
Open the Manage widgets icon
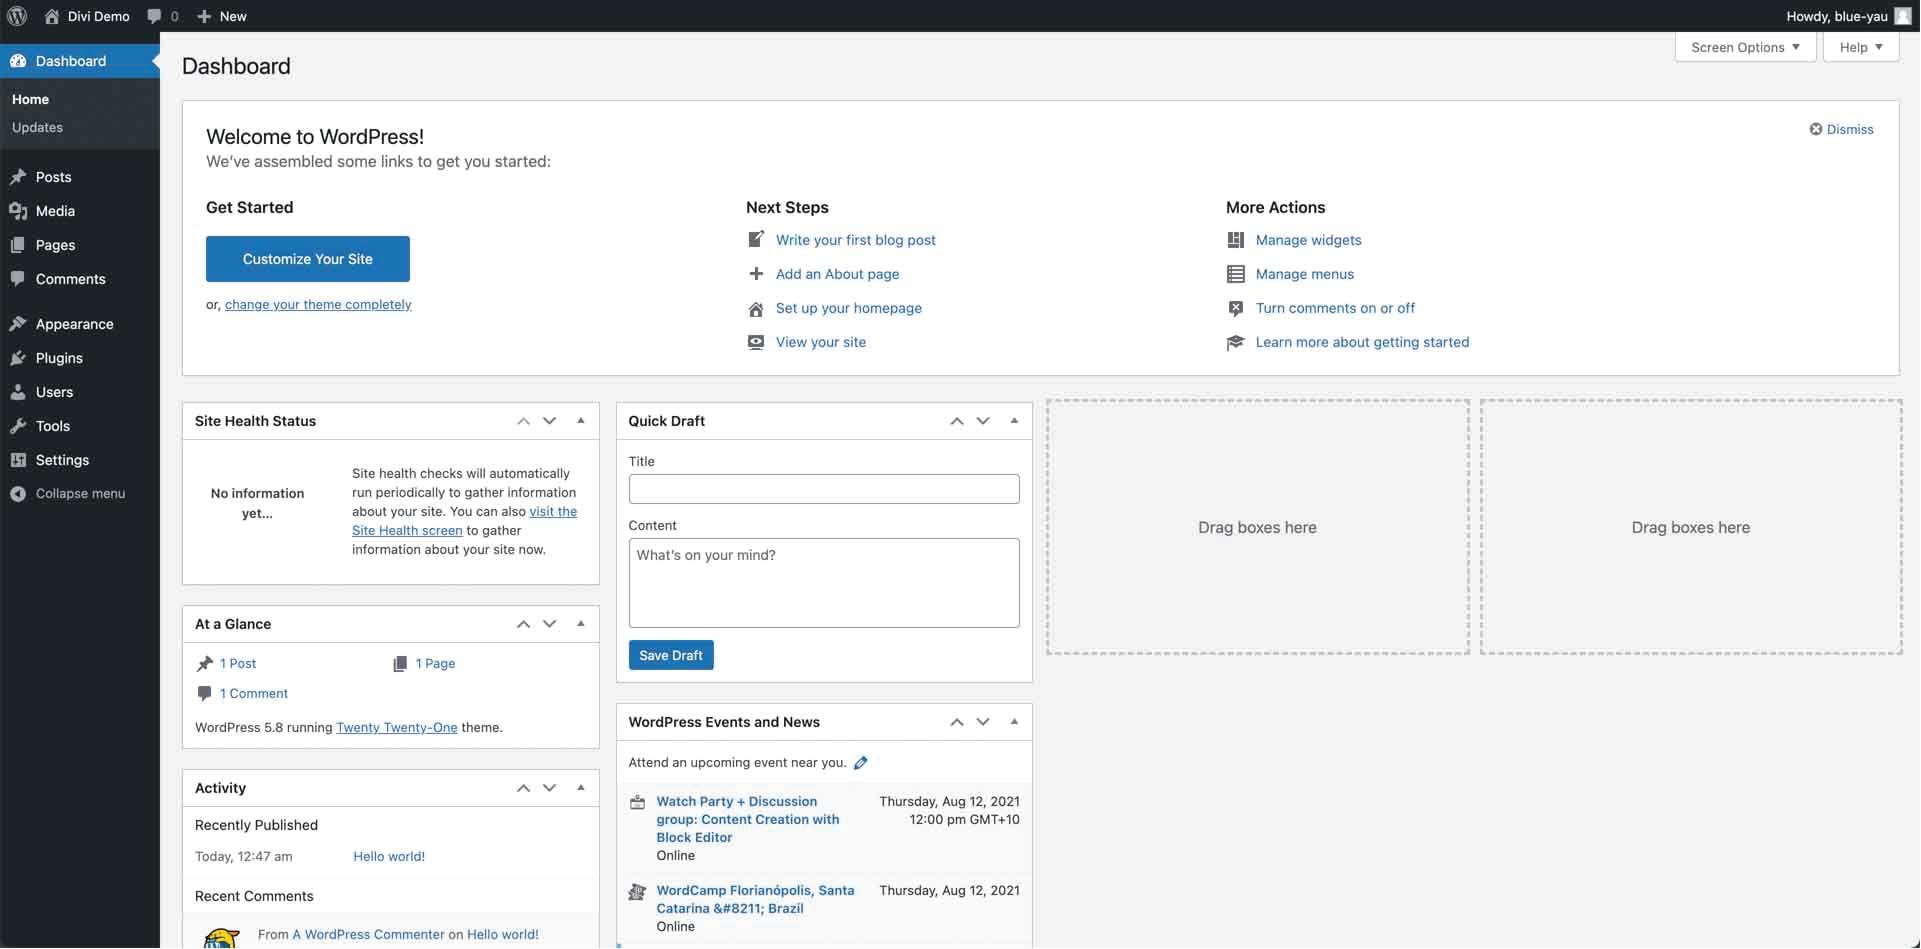pos(1237,240)
